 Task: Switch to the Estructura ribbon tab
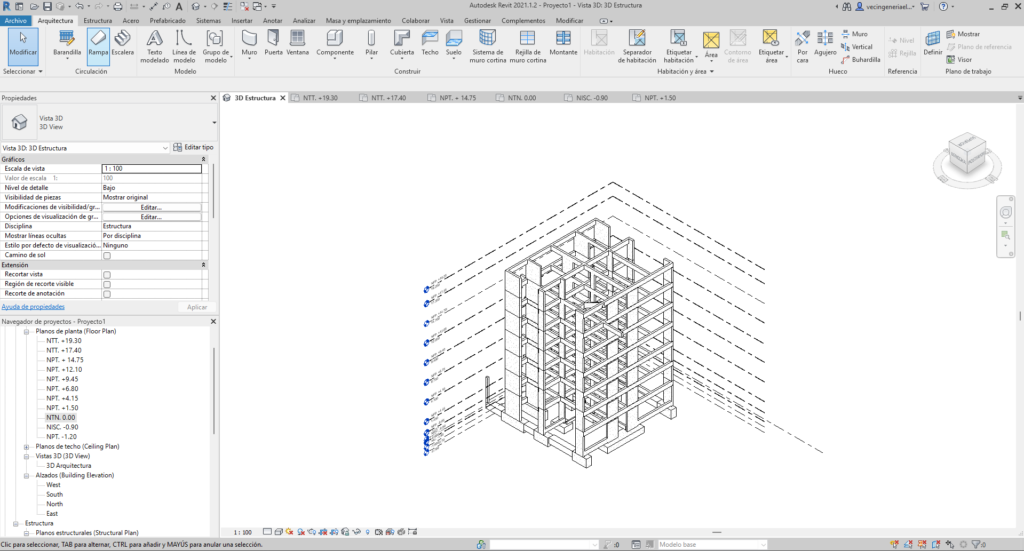click(97, 21)
